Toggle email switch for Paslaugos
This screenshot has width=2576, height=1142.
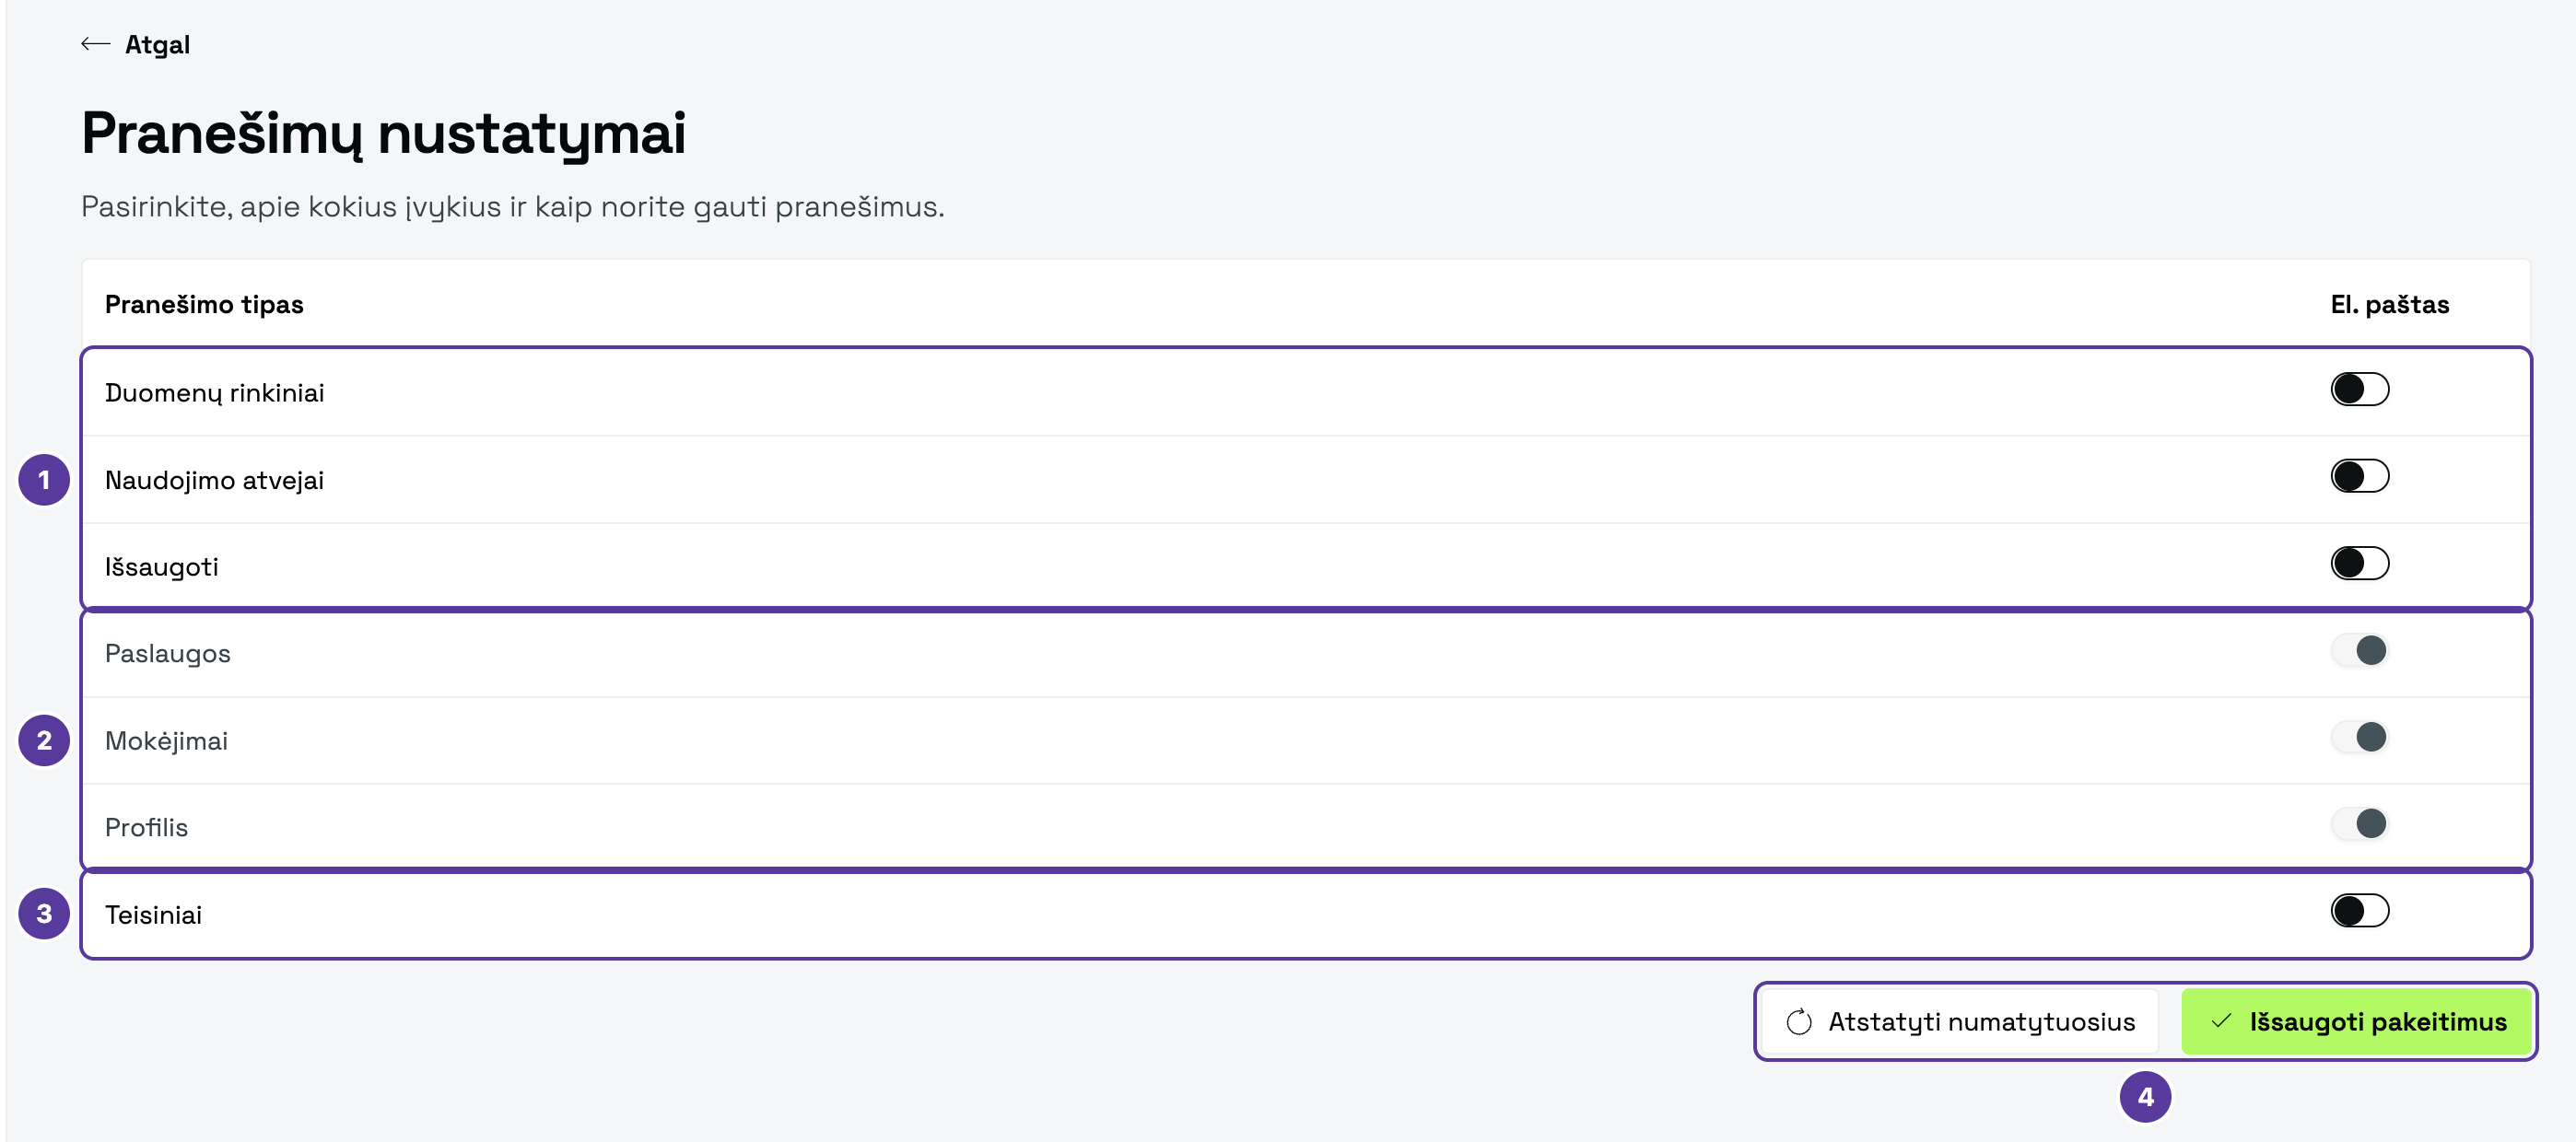point(2359,650)
